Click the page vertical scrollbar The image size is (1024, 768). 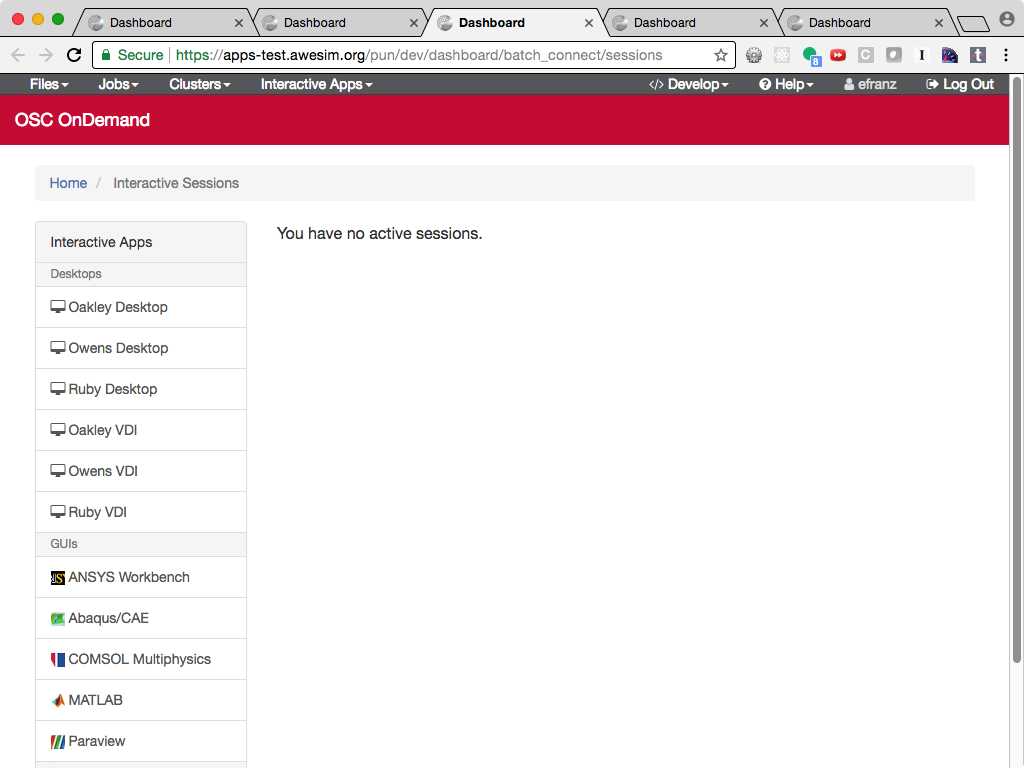point(1016,369)
